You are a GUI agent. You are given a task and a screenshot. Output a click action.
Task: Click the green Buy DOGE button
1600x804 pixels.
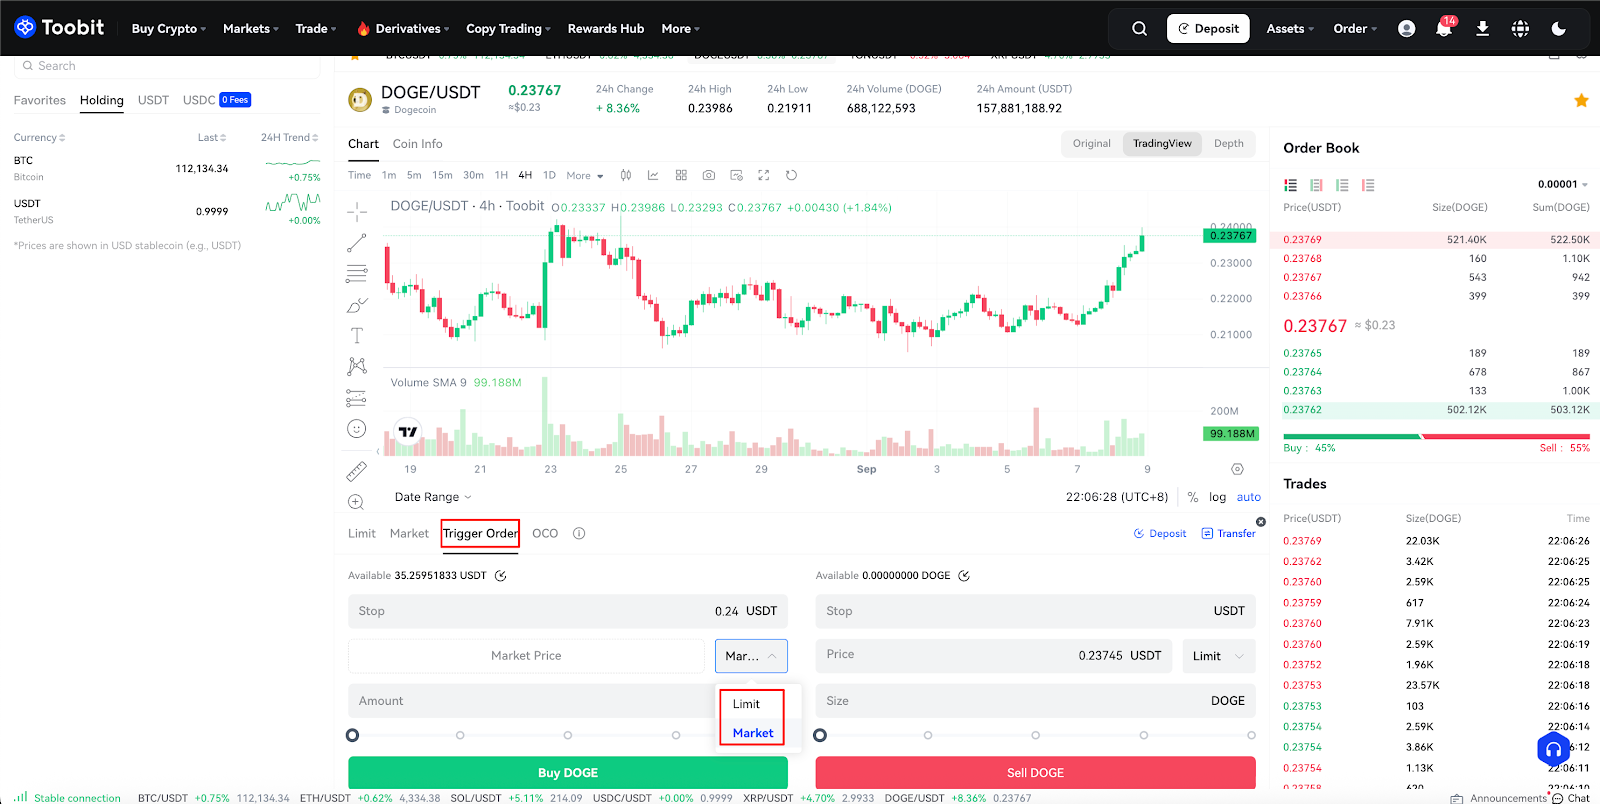[568, 773]
